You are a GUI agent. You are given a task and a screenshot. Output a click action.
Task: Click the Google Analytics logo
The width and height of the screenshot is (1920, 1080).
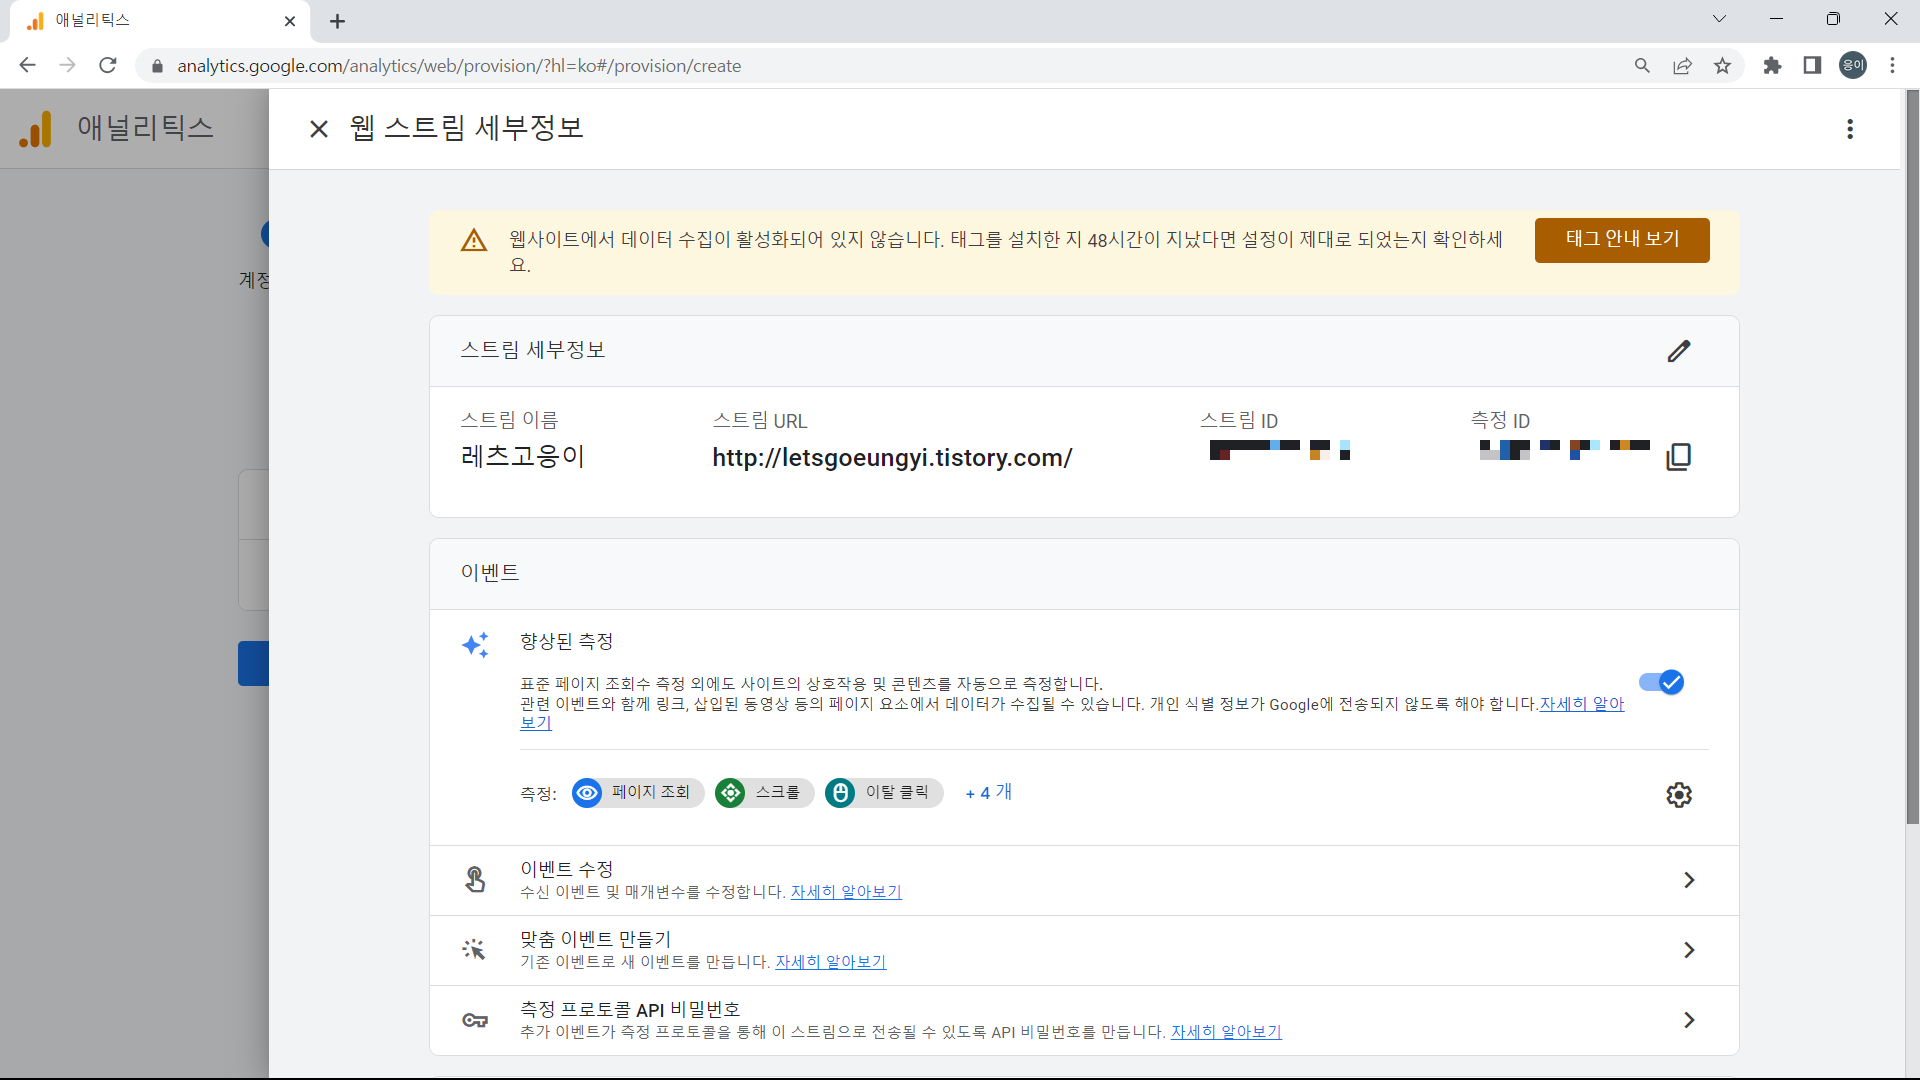[x=35, y=128]
